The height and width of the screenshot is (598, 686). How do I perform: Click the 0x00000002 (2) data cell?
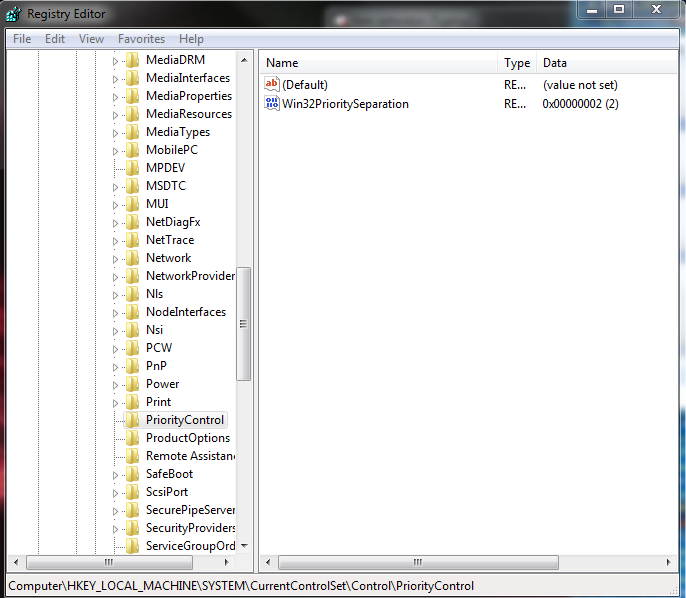(x=580, y=104)
